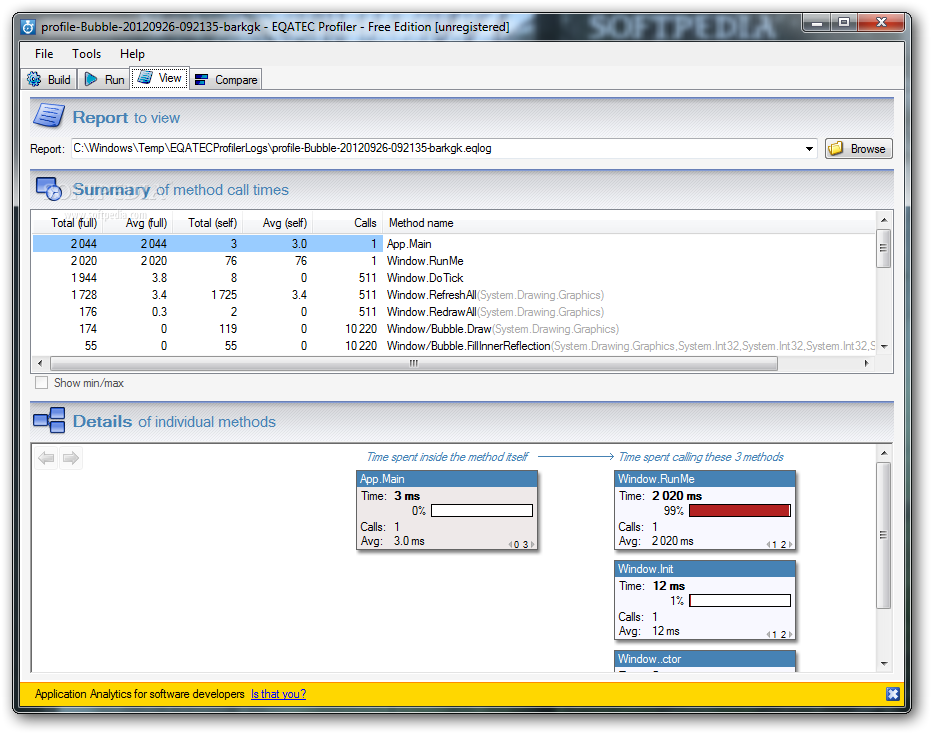Select the Window/Bubble.FillInnerReflection row

[454, 346]
